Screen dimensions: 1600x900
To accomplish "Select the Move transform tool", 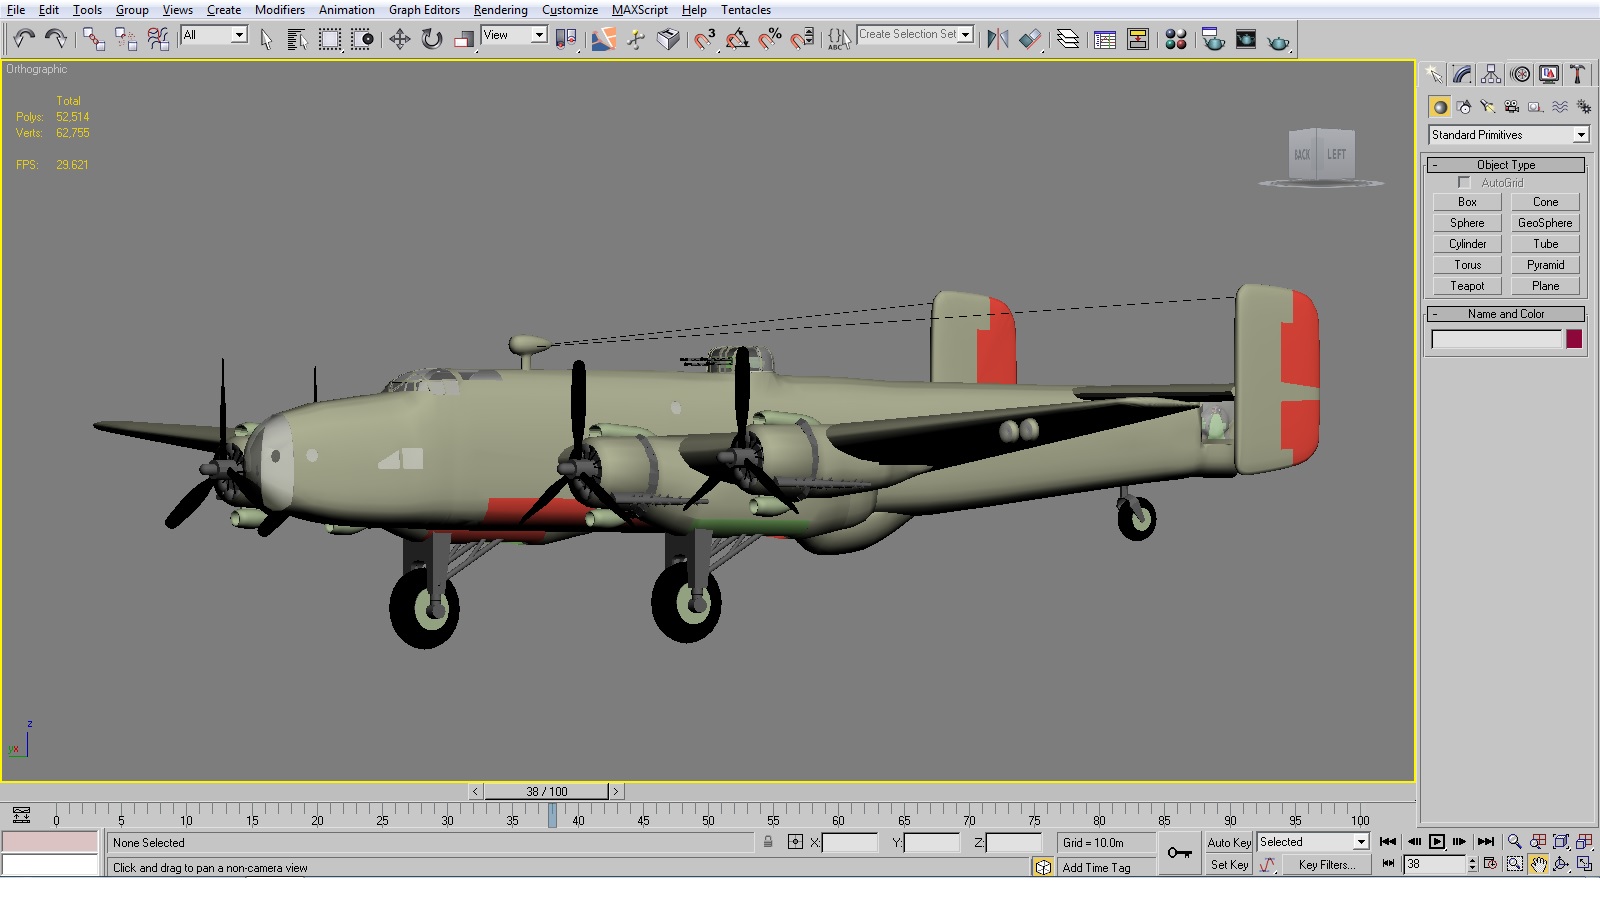I will 399,39.
